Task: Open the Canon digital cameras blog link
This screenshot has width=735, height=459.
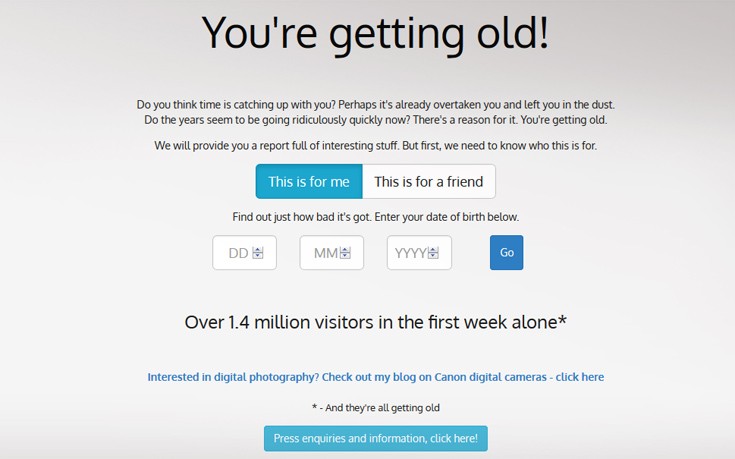Action: [x=375, y=377]
